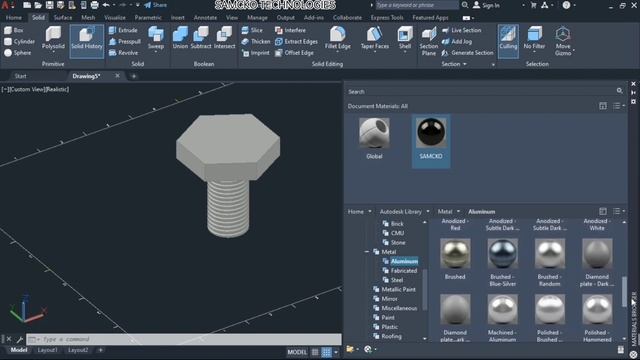
Task: Click the Plot printer icon
Action: (x=94, y=5)
